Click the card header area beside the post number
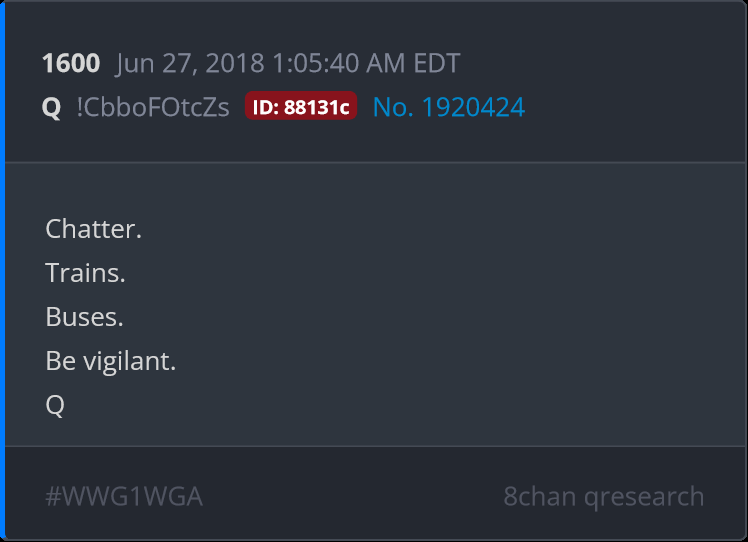The height and width of the screenshot is (542, 748). click(x=596, y=63)
